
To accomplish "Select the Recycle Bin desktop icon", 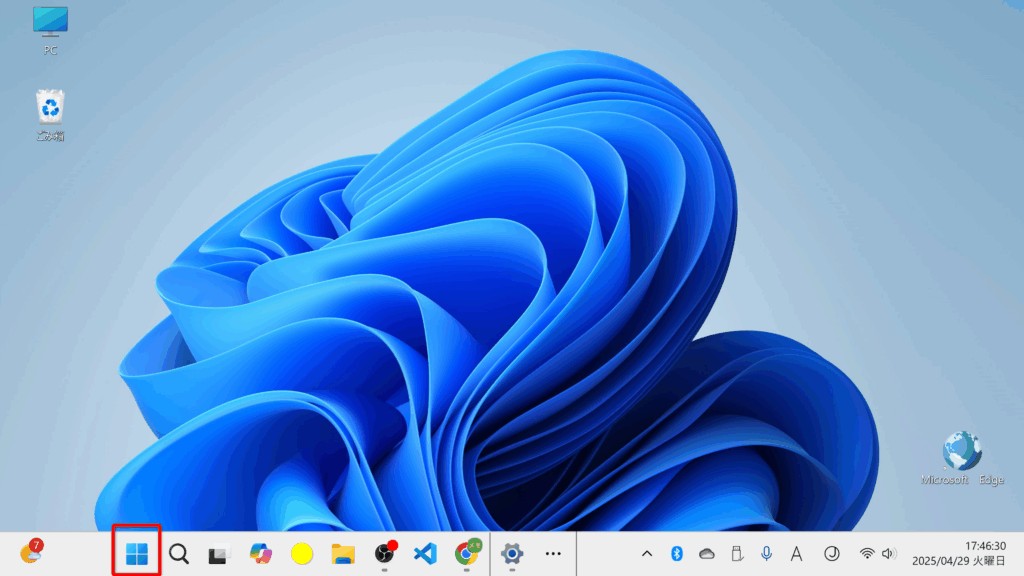I will [x=50, y=116].
